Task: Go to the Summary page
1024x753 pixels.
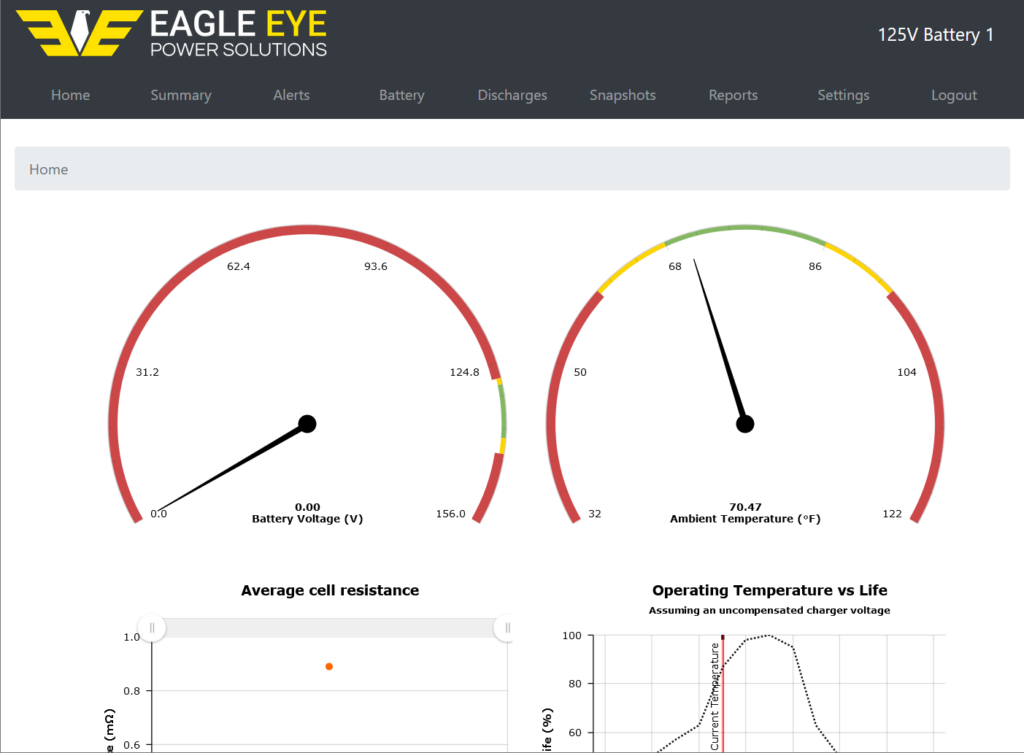Action: 181,95
